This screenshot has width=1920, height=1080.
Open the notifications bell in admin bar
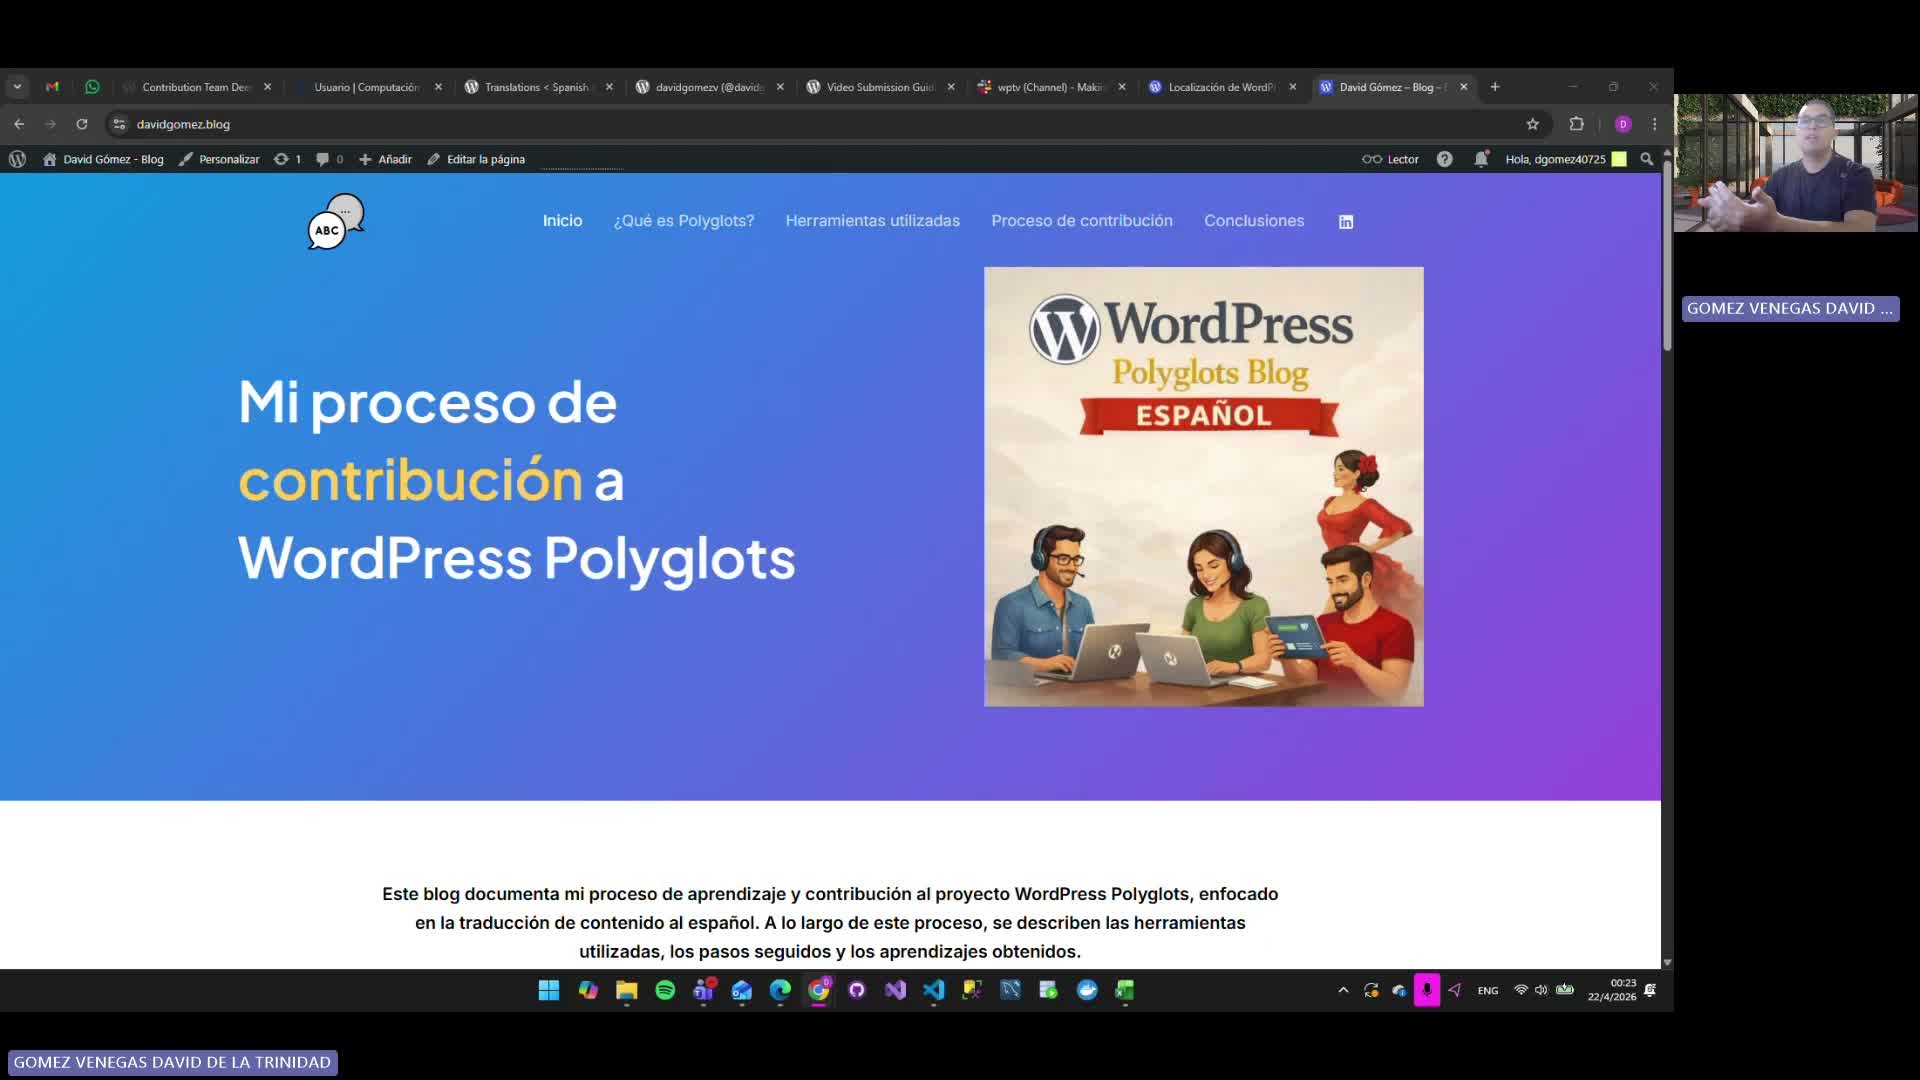[1481, 159]
